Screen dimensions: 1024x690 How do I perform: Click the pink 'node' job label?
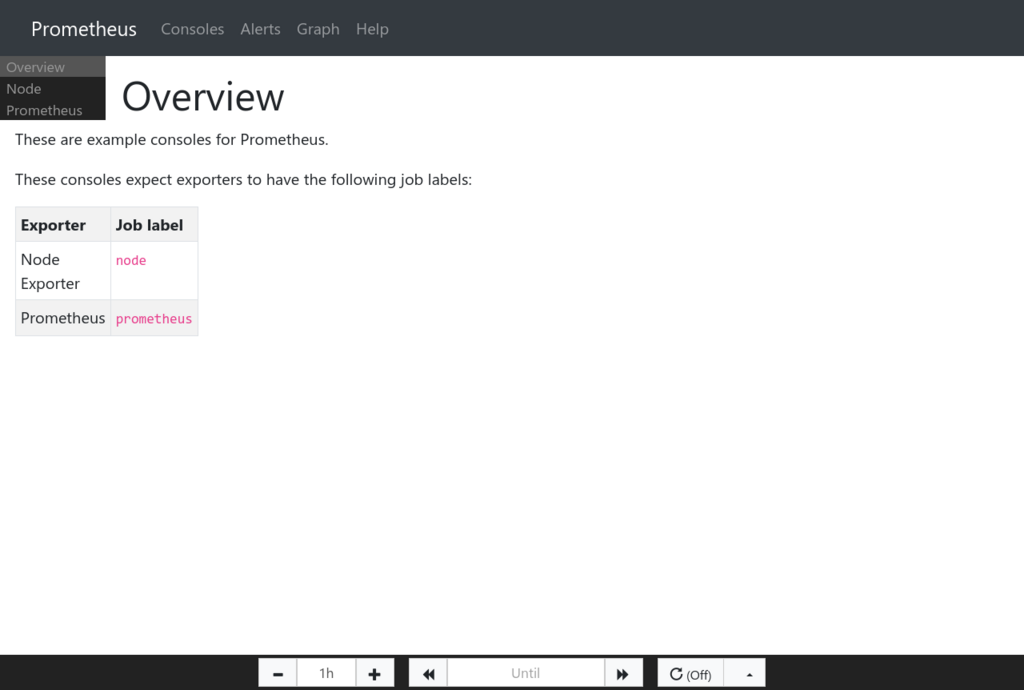click(x=131, y=260)
